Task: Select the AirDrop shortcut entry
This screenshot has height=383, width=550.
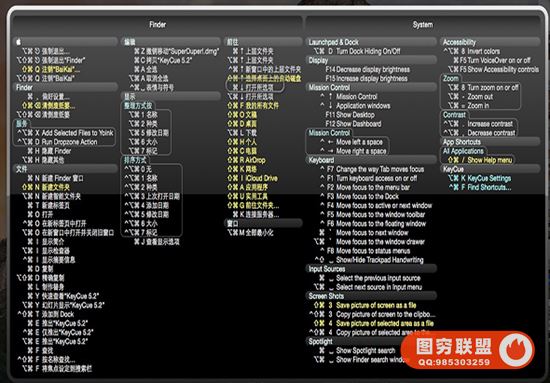Action: [x=246, y=160]
